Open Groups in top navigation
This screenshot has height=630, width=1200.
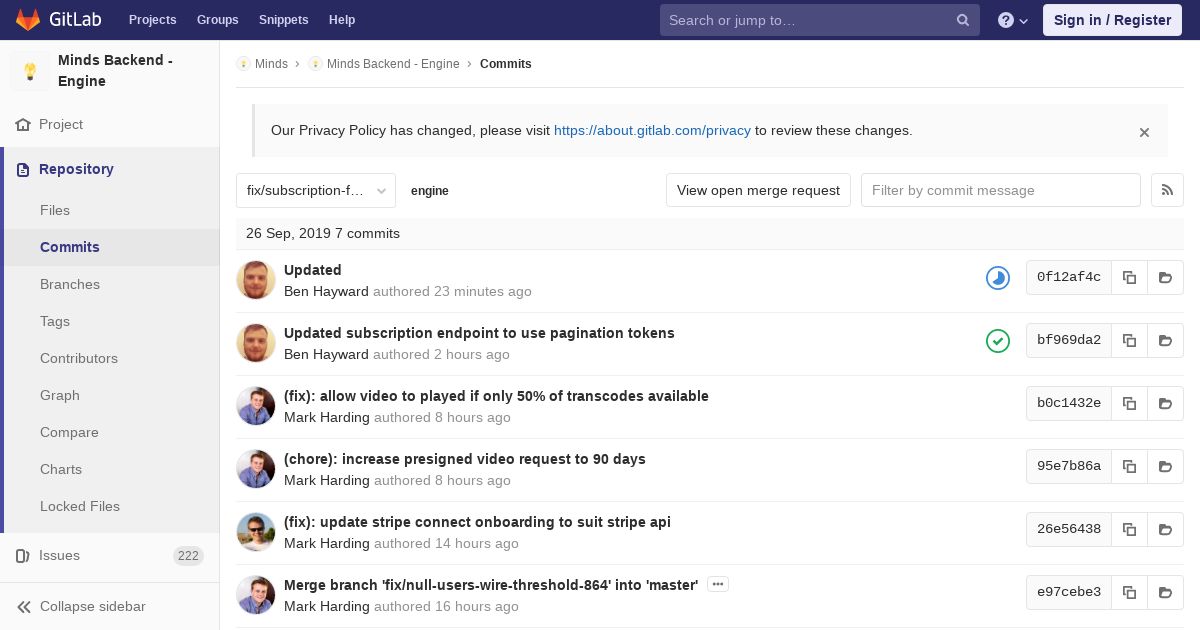click(217, 20)
